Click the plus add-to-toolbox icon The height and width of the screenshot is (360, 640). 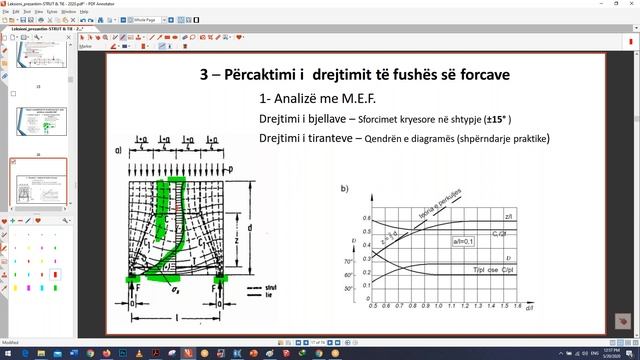[x=13, y=220]
